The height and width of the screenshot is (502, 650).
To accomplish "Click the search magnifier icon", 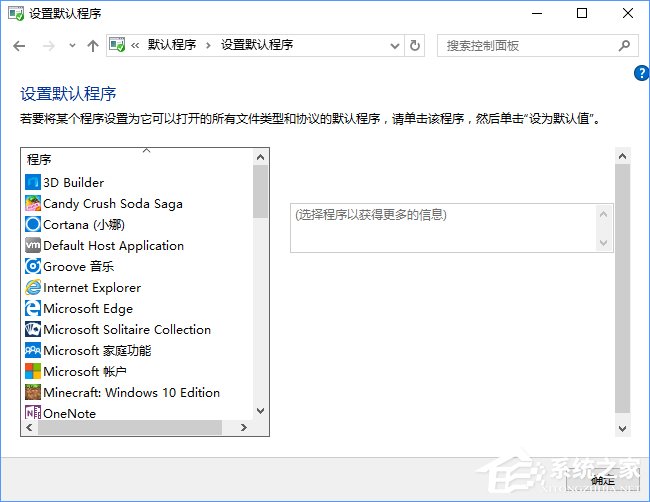I will pyautogui.click(x=624, y=46).
